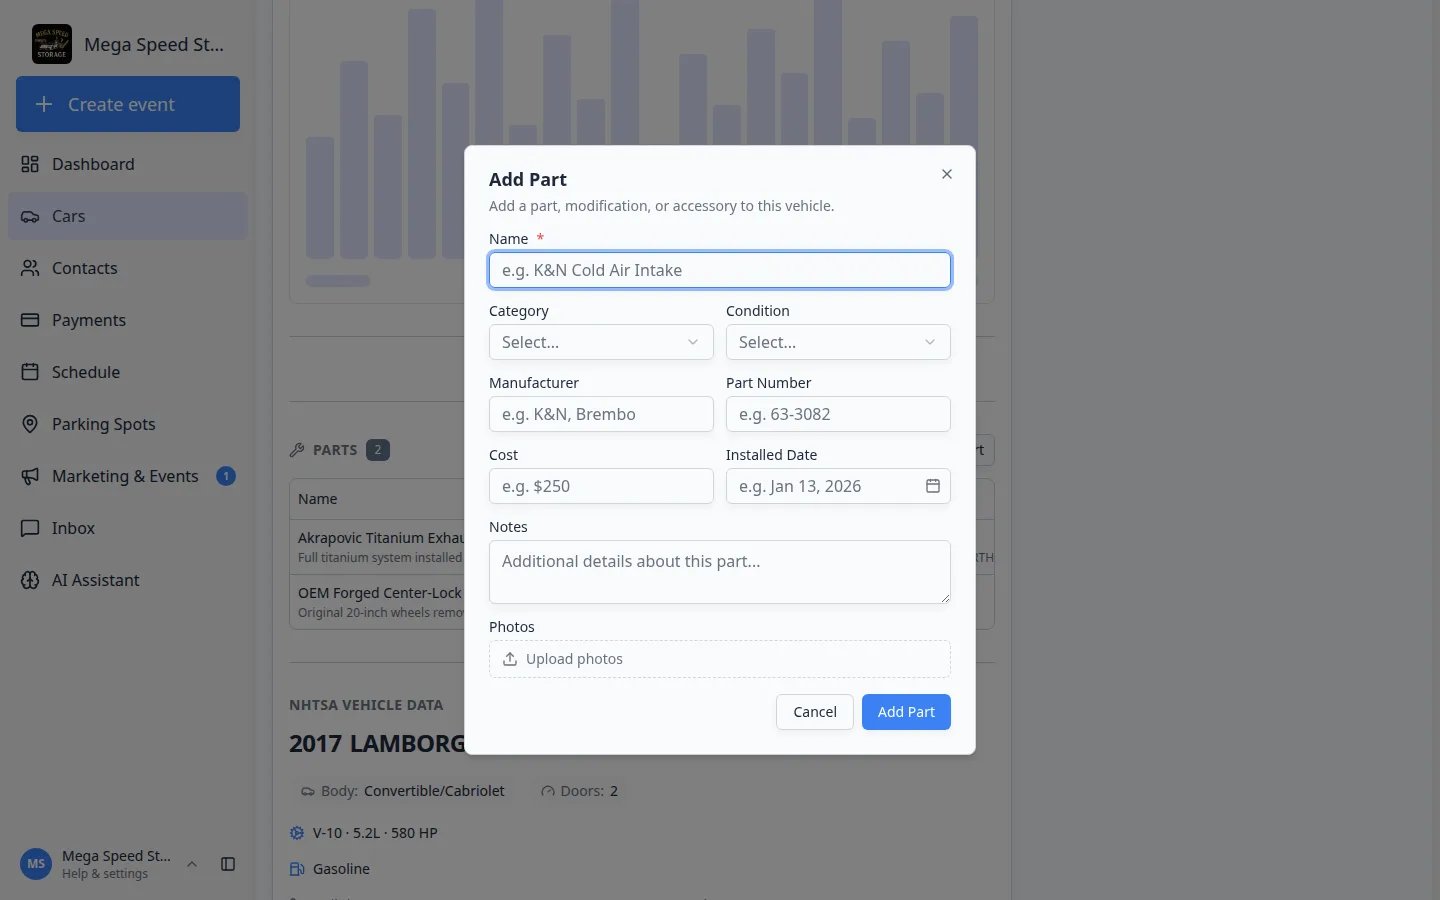Click the Payments card icon

pos(30,320)
